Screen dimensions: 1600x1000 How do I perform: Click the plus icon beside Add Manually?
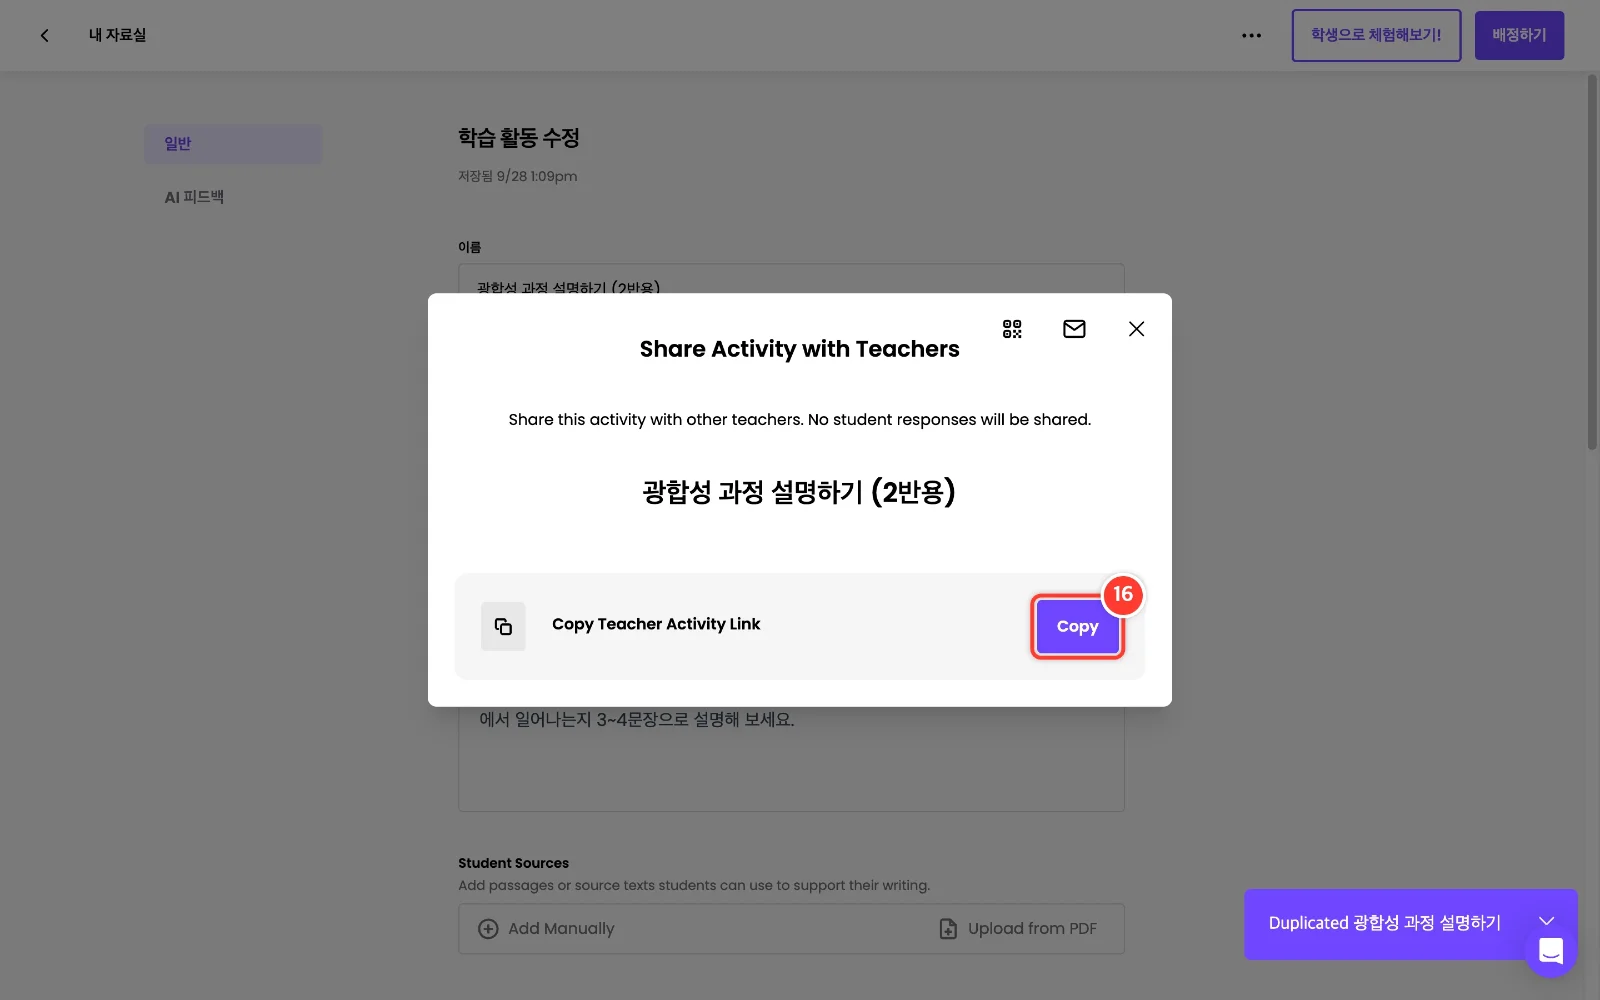point(488,929)
